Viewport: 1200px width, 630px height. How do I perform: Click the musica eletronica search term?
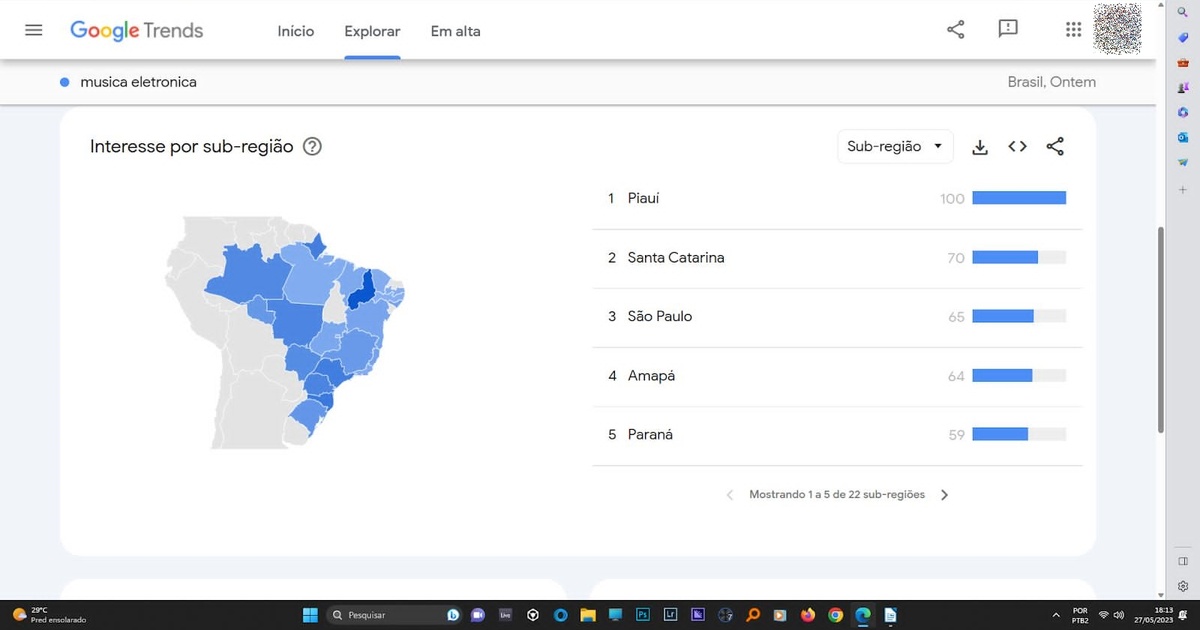pyautogui.click(x=138, y=82)
